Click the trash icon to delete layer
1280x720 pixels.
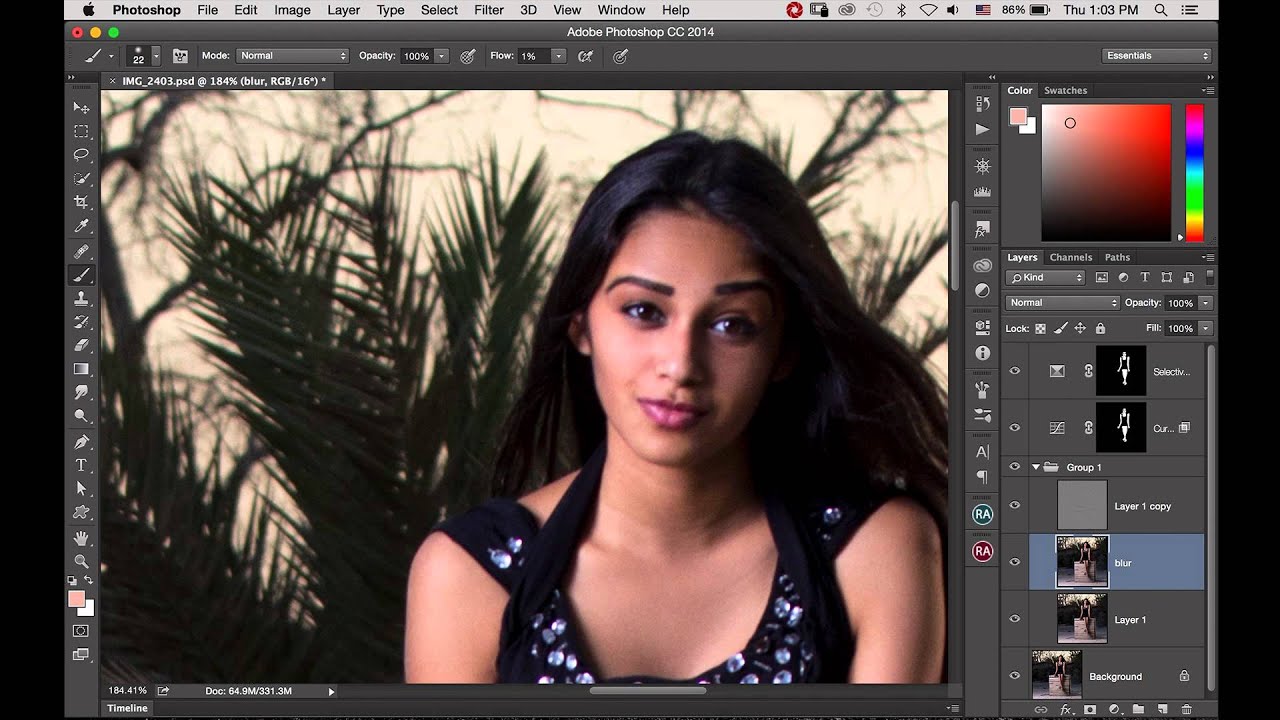point(1186,709)
